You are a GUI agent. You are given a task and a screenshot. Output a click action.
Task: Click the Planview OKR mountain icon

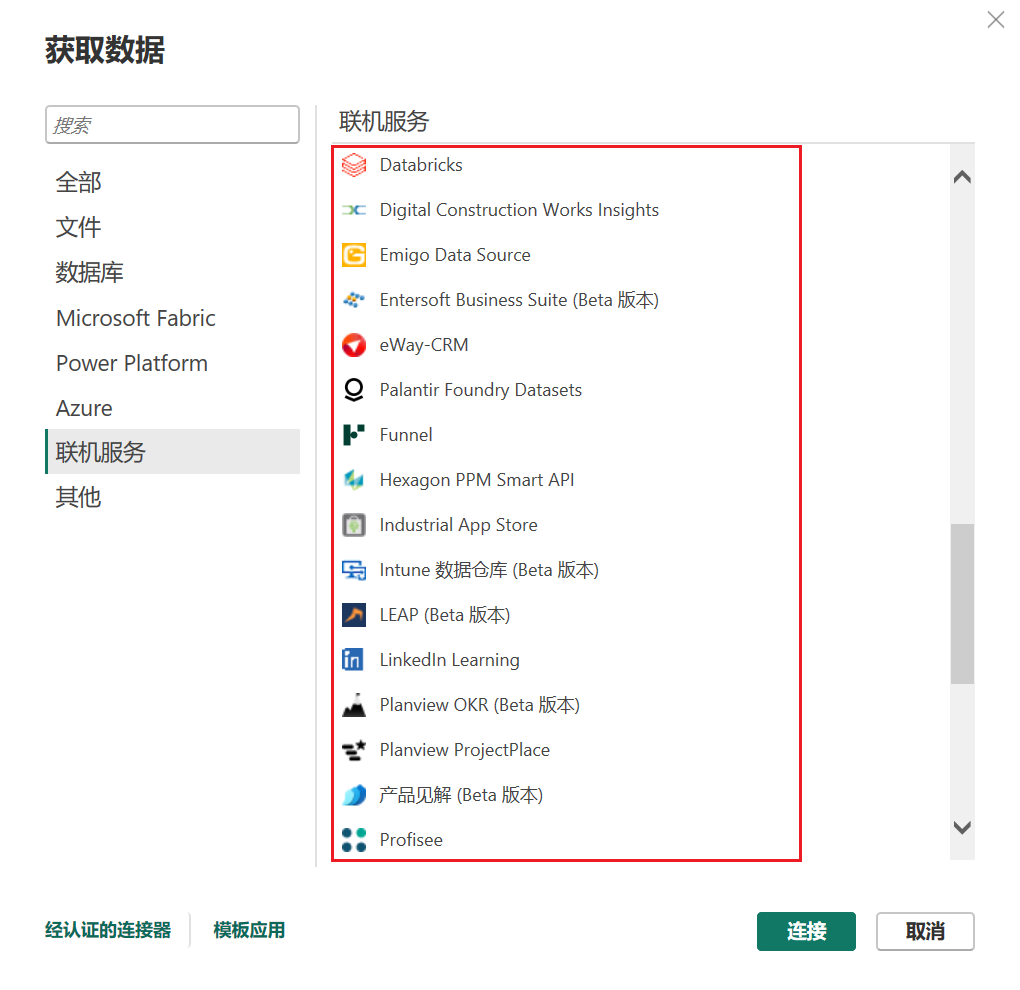tap(354, 705)
